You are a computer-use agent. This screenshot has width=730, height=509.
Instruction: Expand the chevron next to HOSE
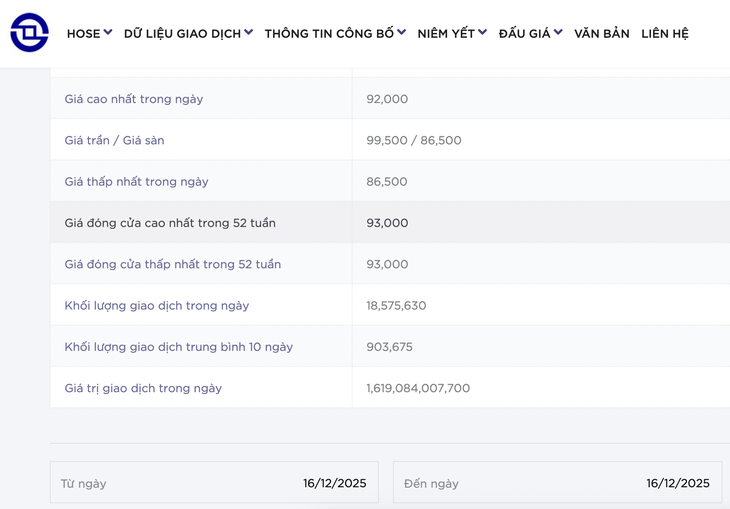click(108, 33)
